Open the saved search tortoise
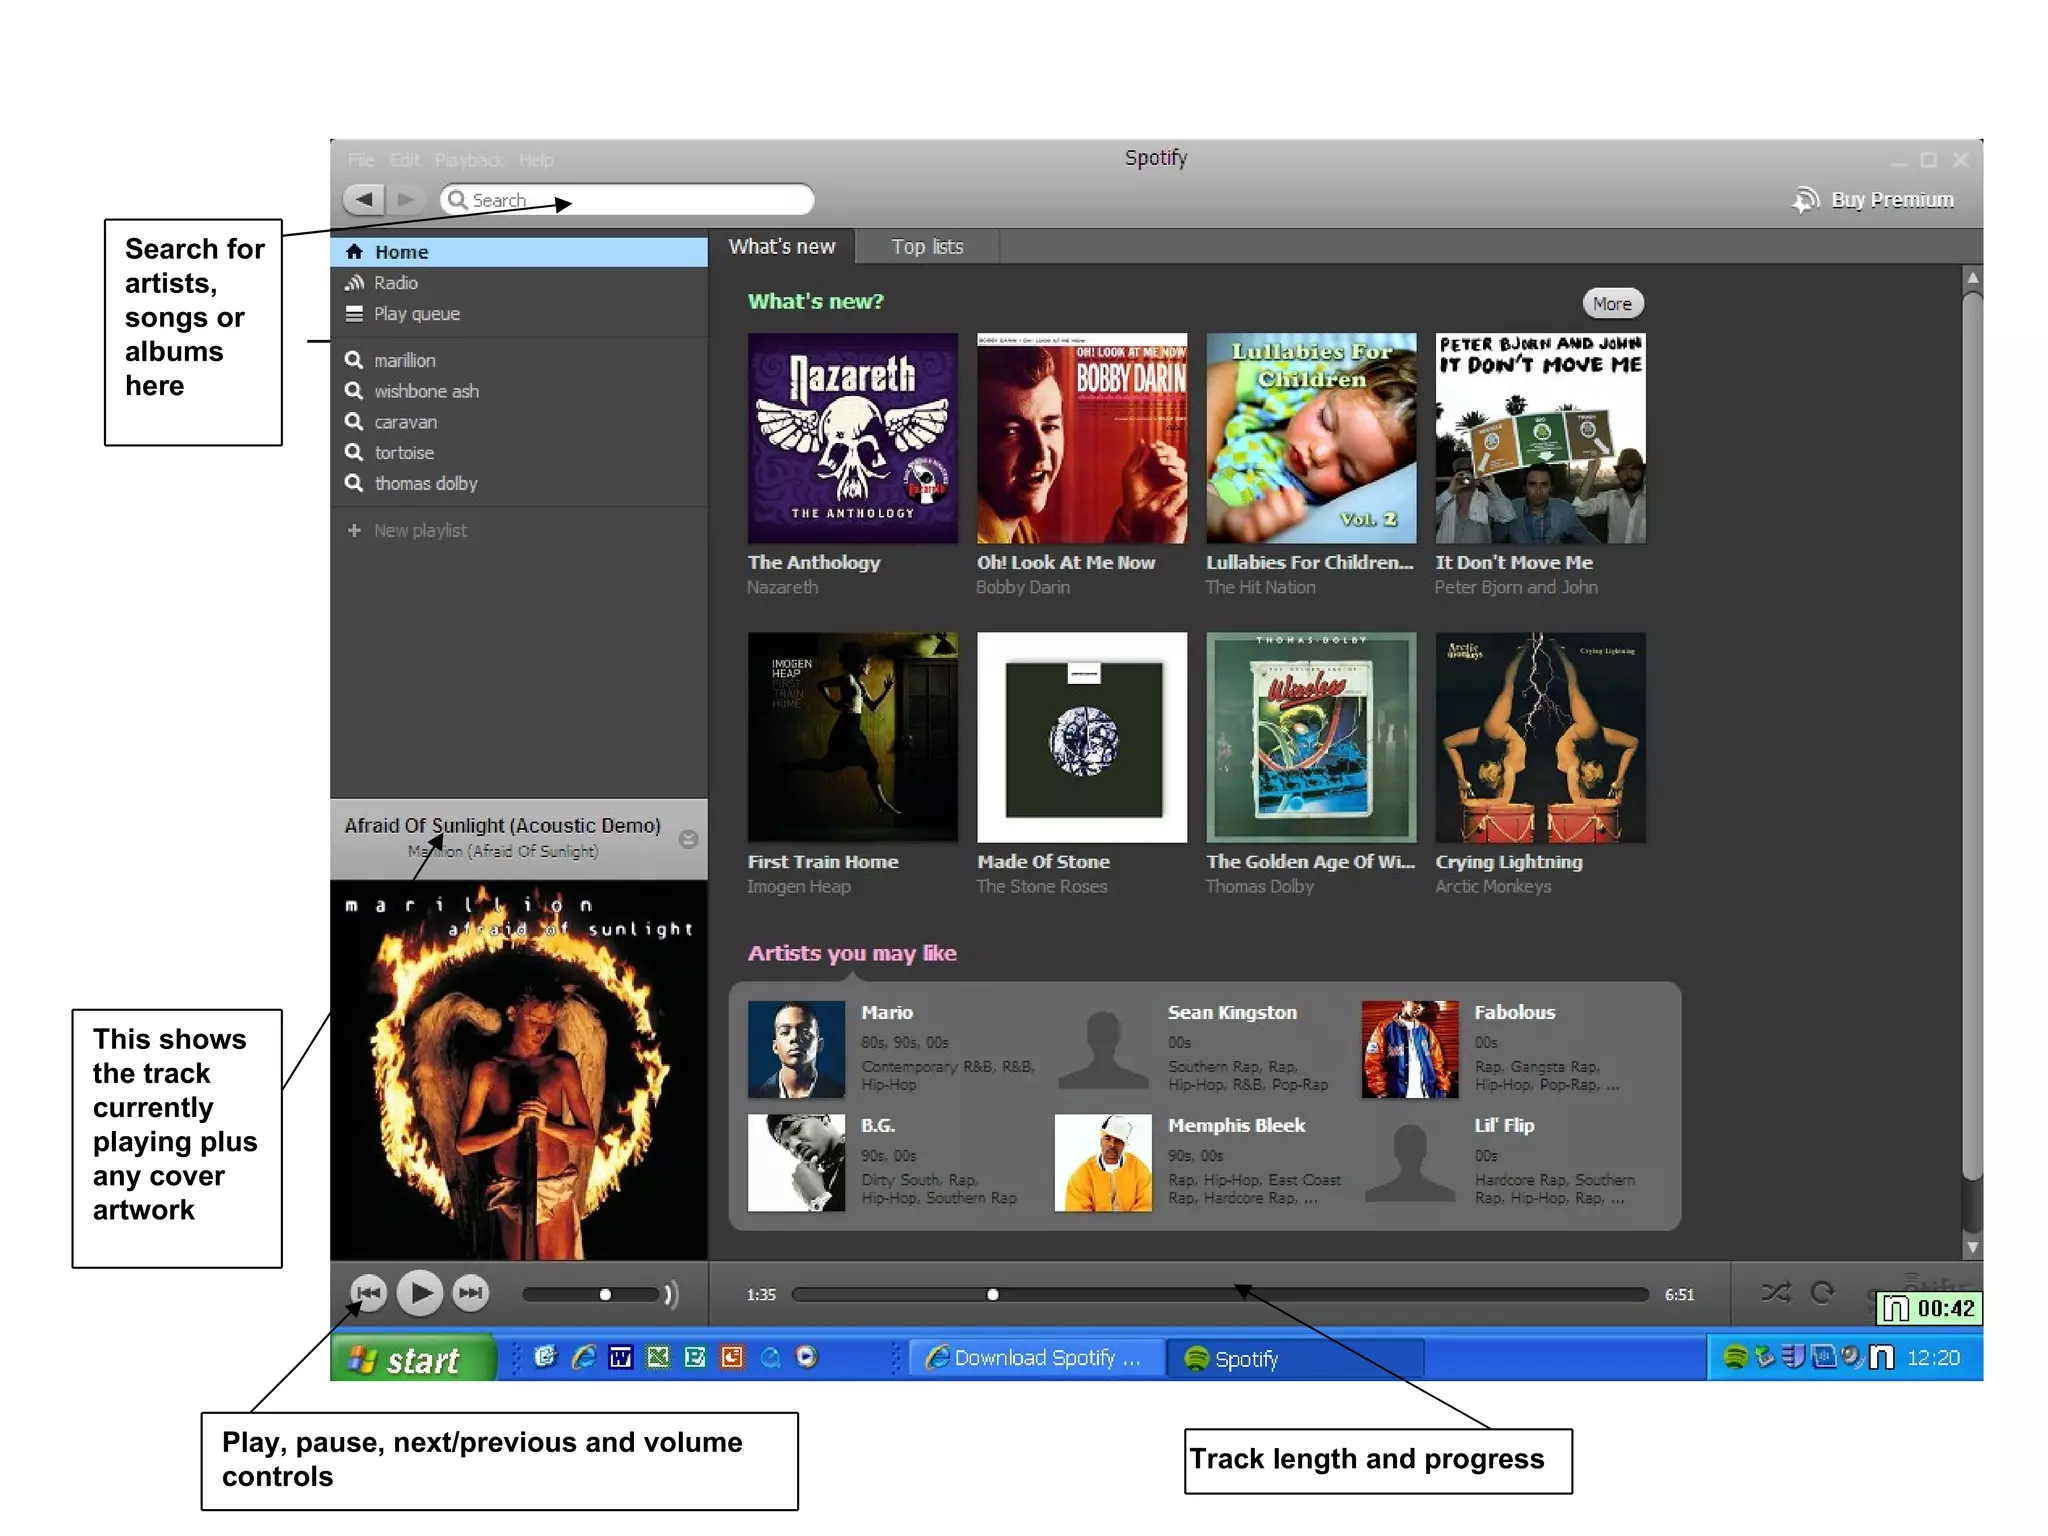This screenshot has height=1536, width=2048. (x=518, y=453)
